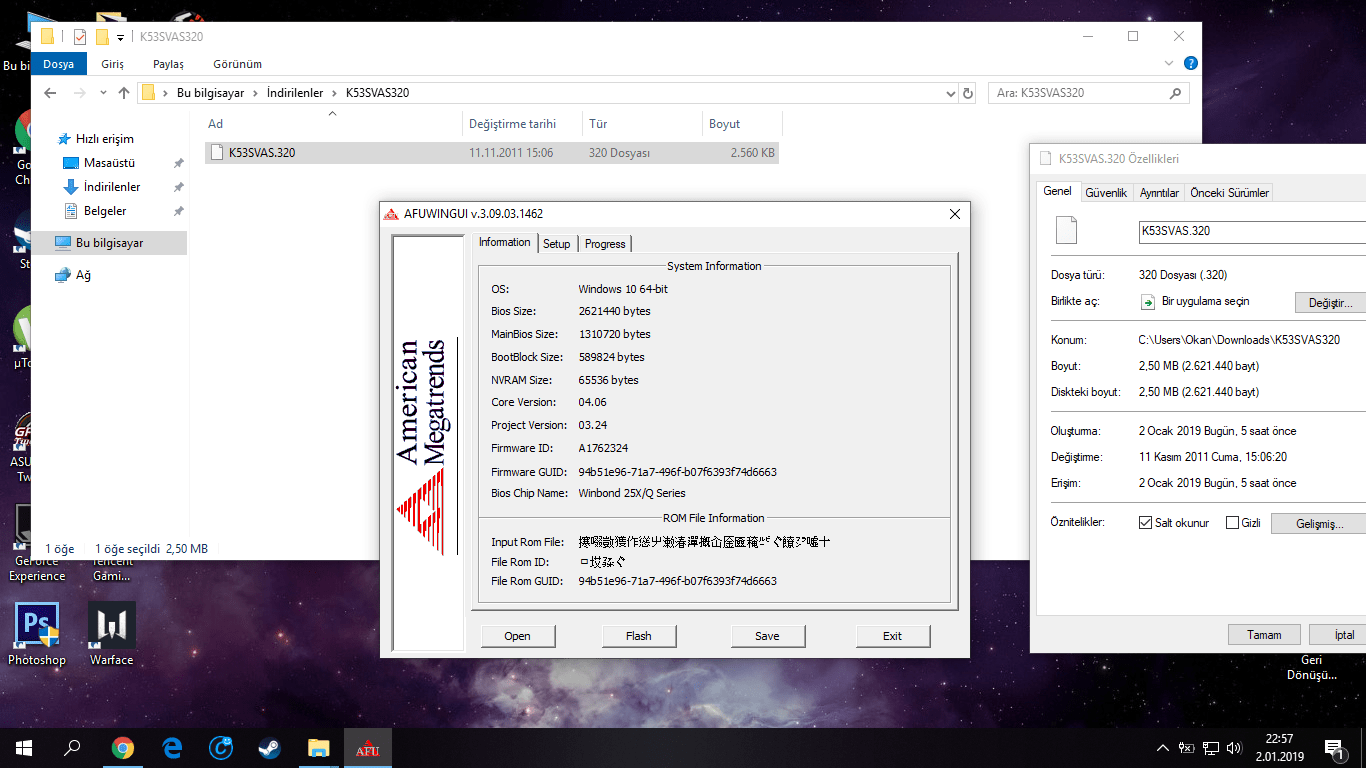Select the Information tab in AFUWINGUI
The width and height of the screenshot is (1366, 768).
click(504, 242)
